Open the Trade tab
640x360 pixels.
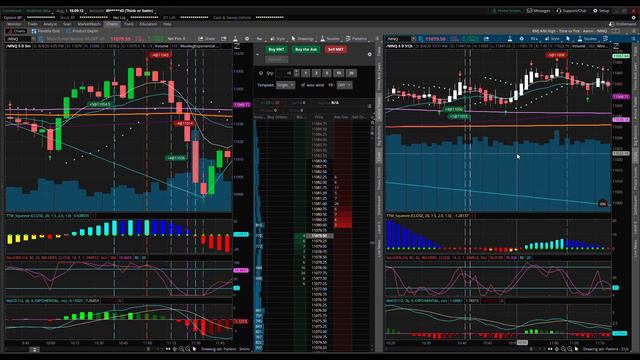(32, 24)
